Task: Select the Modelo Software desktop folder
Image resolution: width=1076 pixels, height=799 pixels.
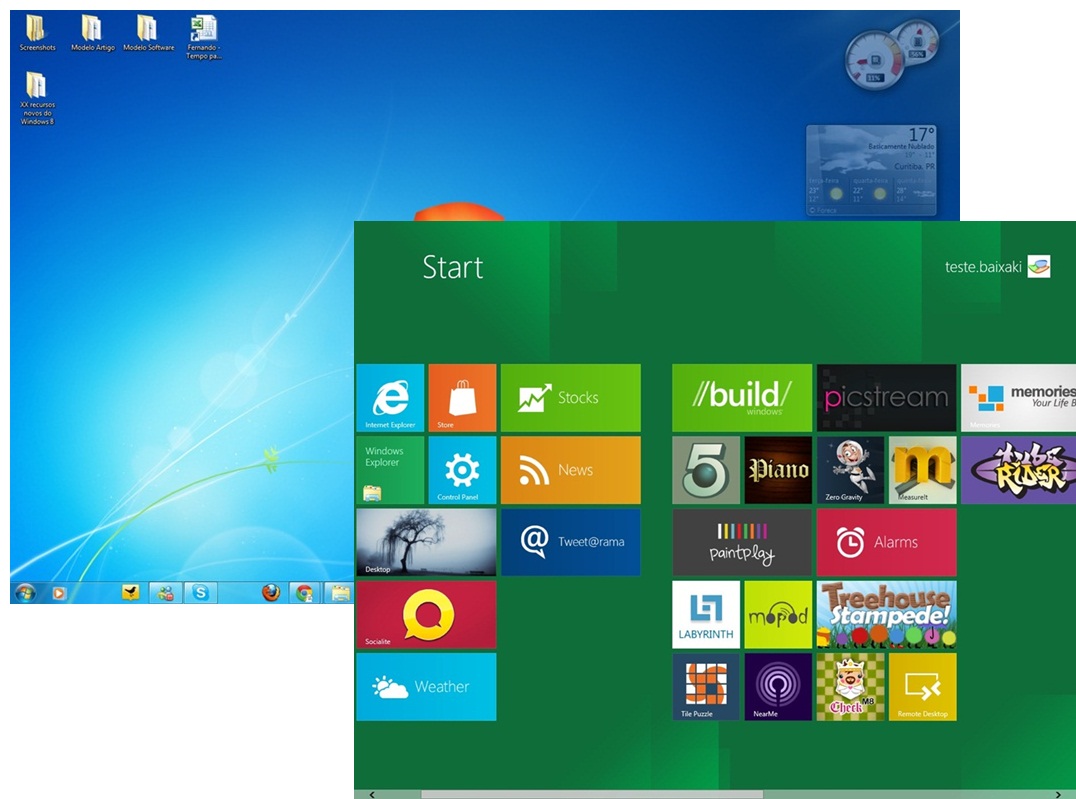Action: pyautogui.click(x=148, y=33)
